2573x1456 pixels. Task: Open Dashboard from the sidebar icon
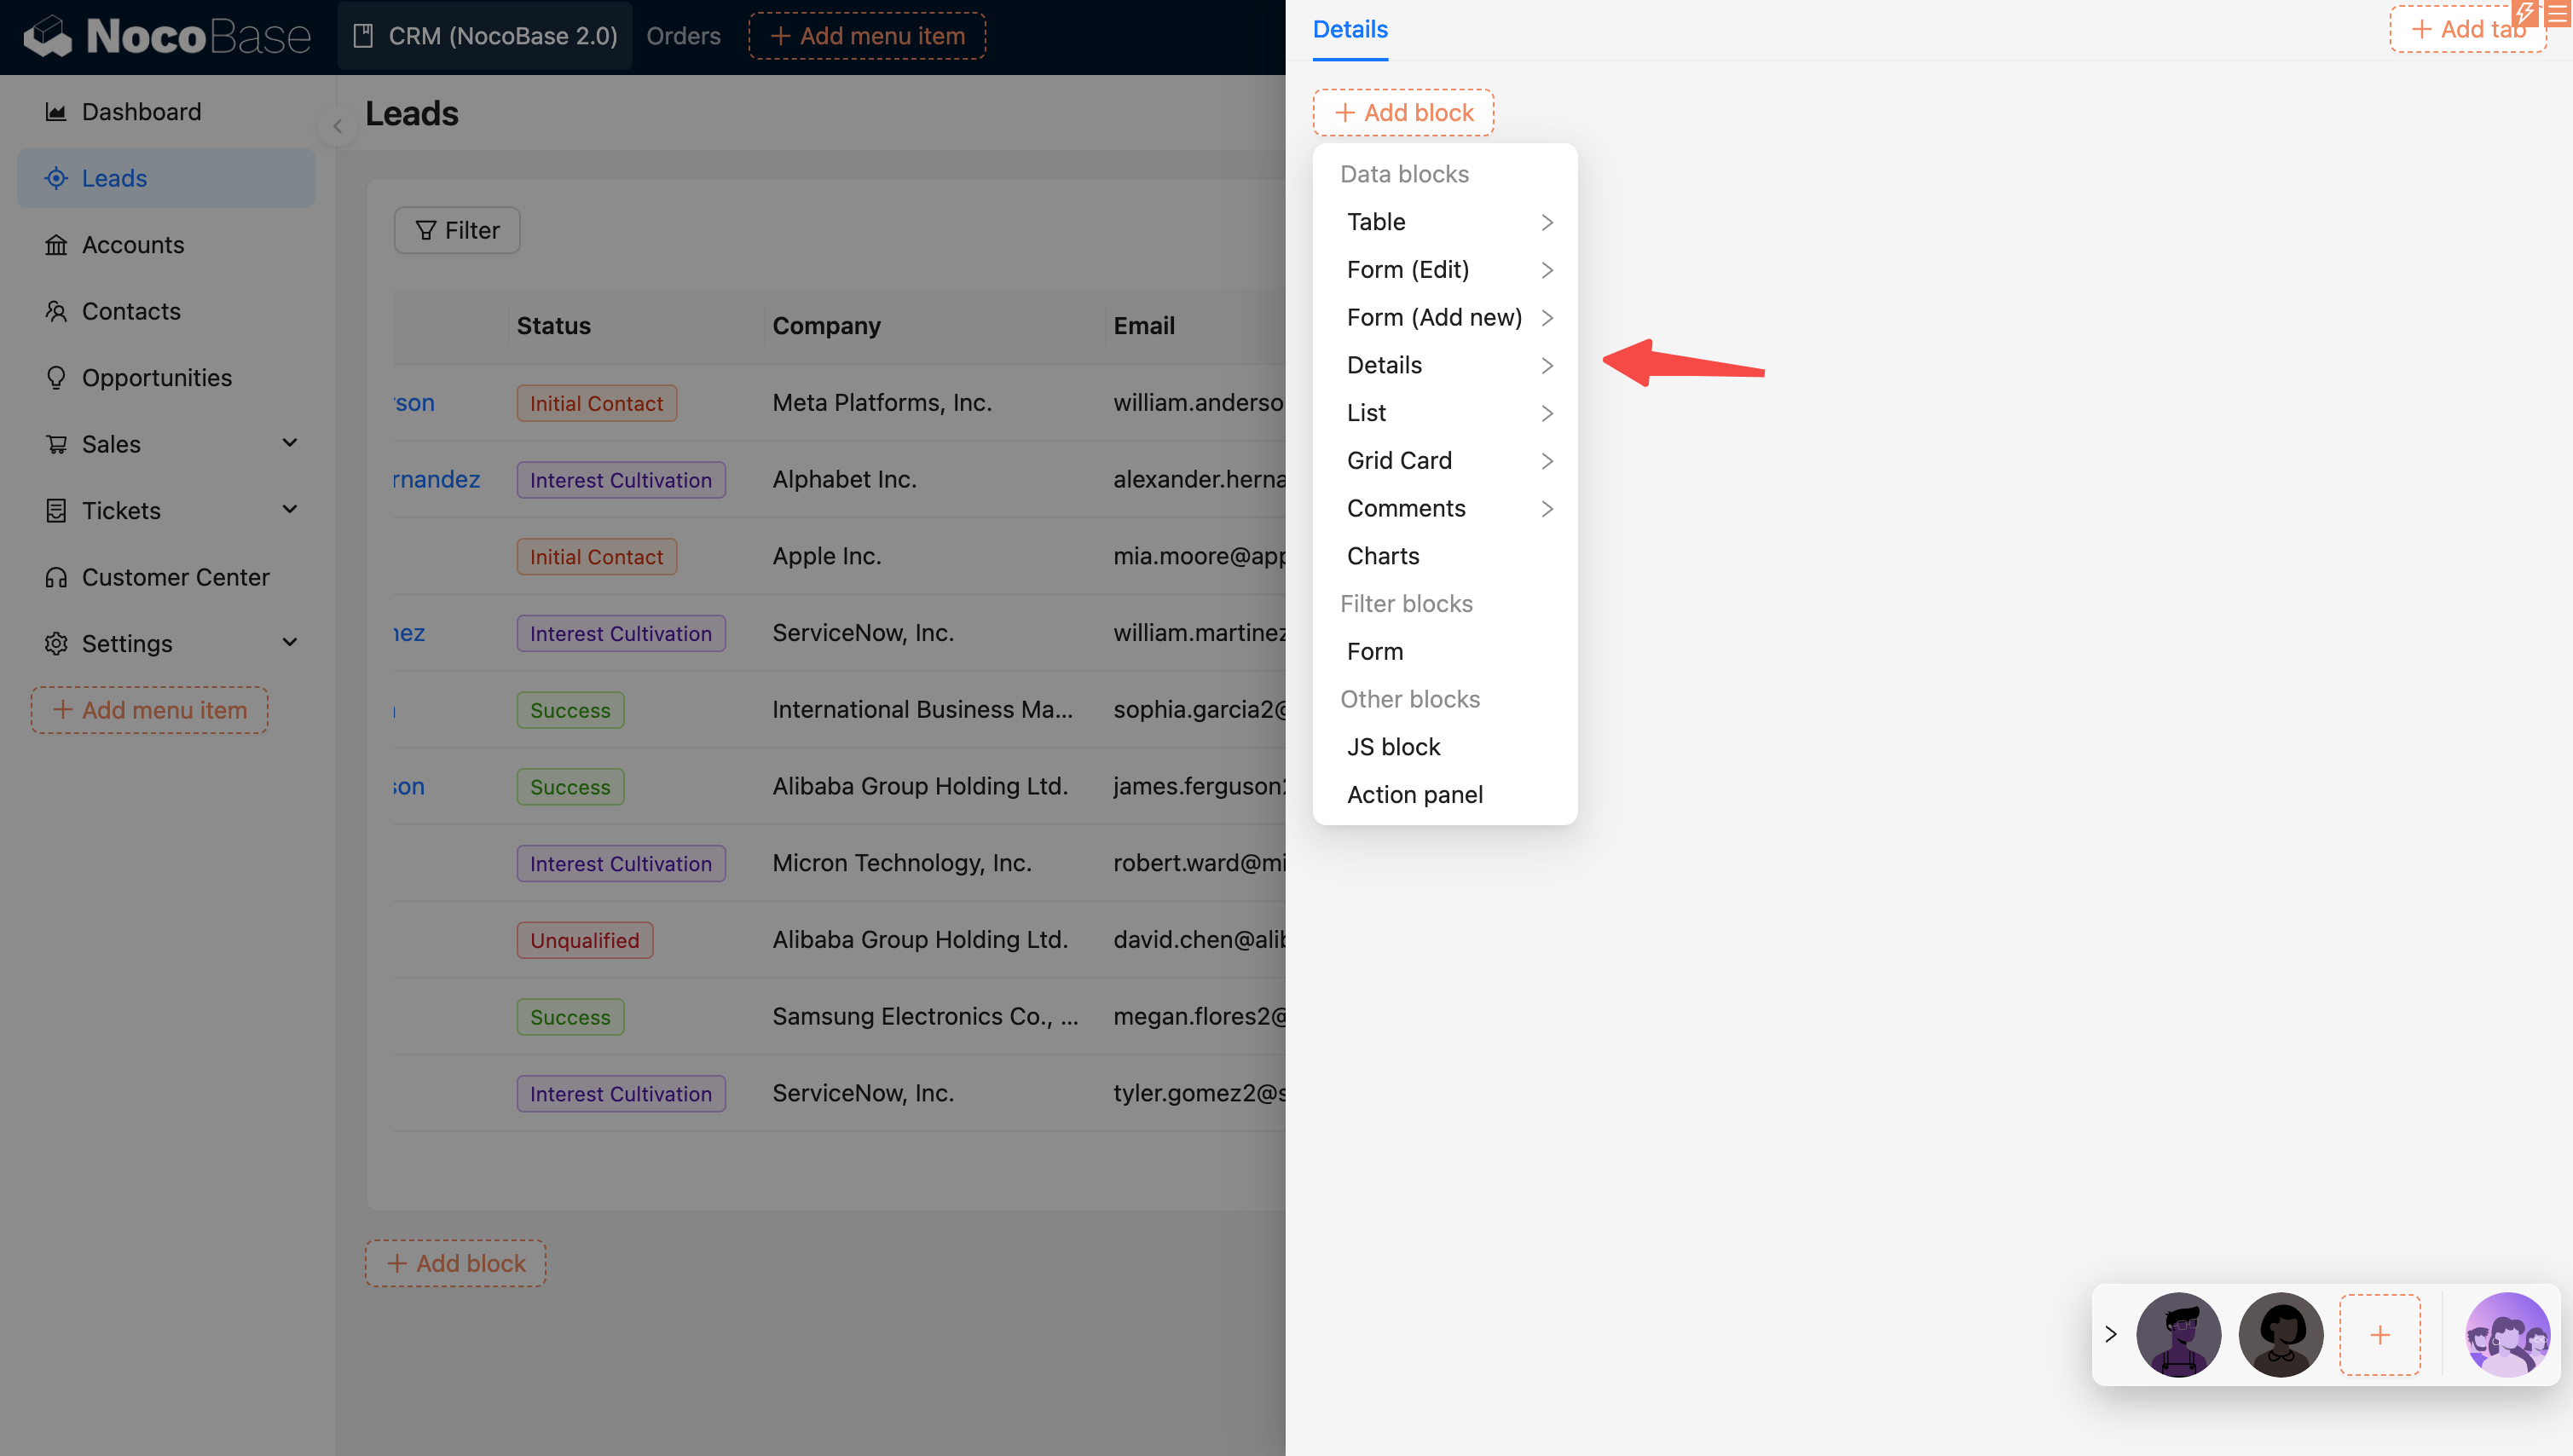(56, 112)
